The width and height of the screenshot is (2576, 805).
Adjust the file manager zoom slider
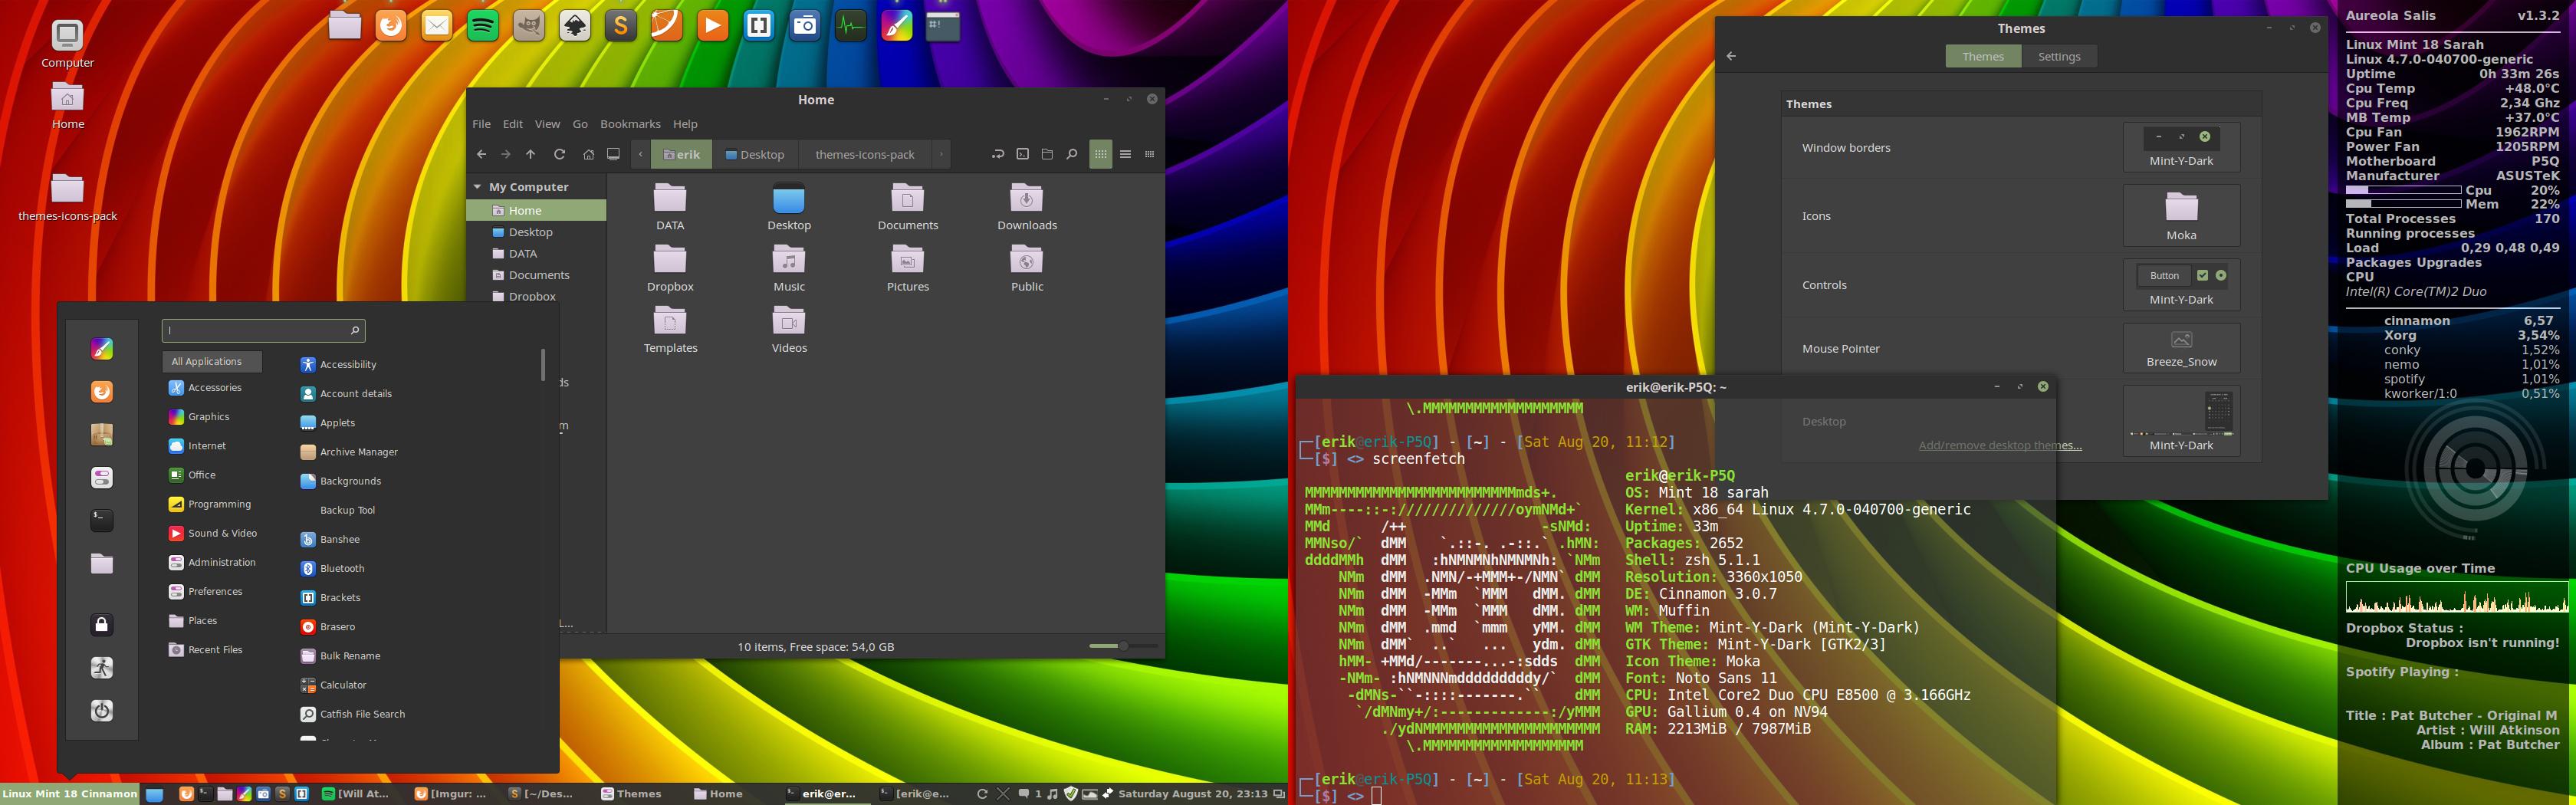tap(1123, 646)
